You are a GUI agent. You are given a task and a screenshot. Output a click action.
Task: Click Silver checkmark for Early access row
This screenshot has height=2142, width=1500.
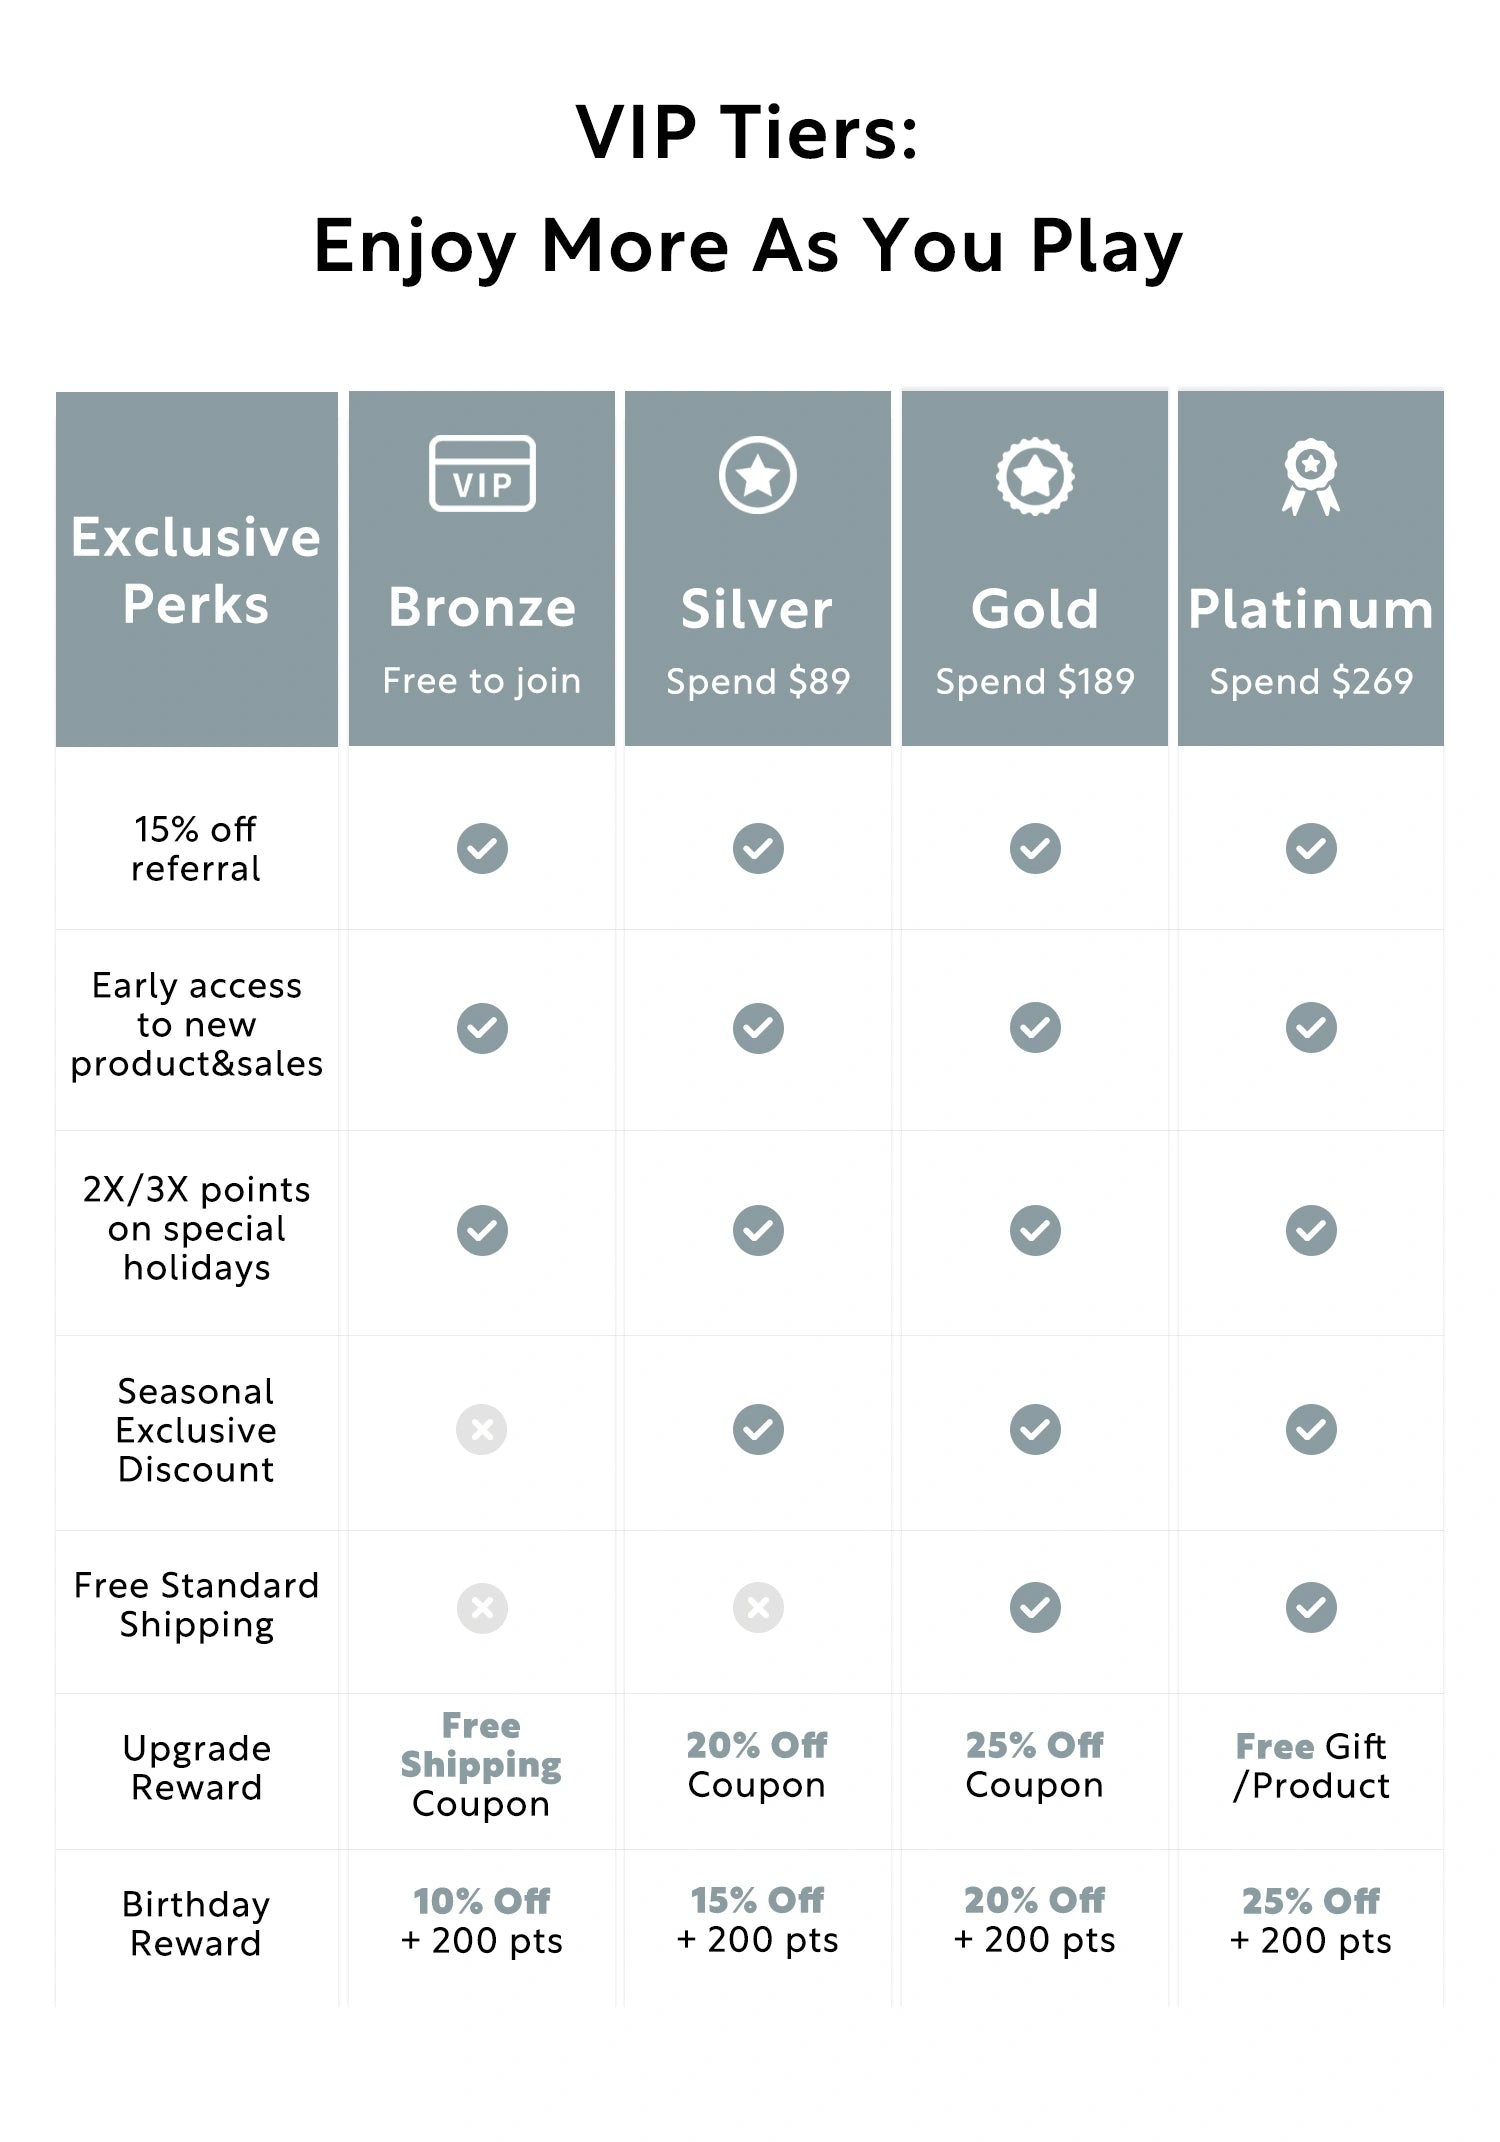tap(758, 1028)
